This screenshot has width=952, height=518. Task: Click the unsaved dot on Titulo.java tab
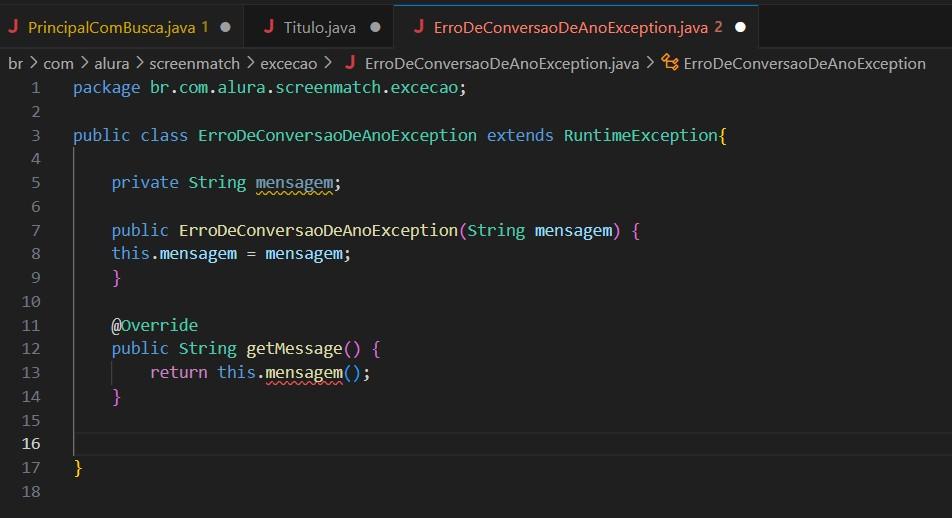coord(375,27)
